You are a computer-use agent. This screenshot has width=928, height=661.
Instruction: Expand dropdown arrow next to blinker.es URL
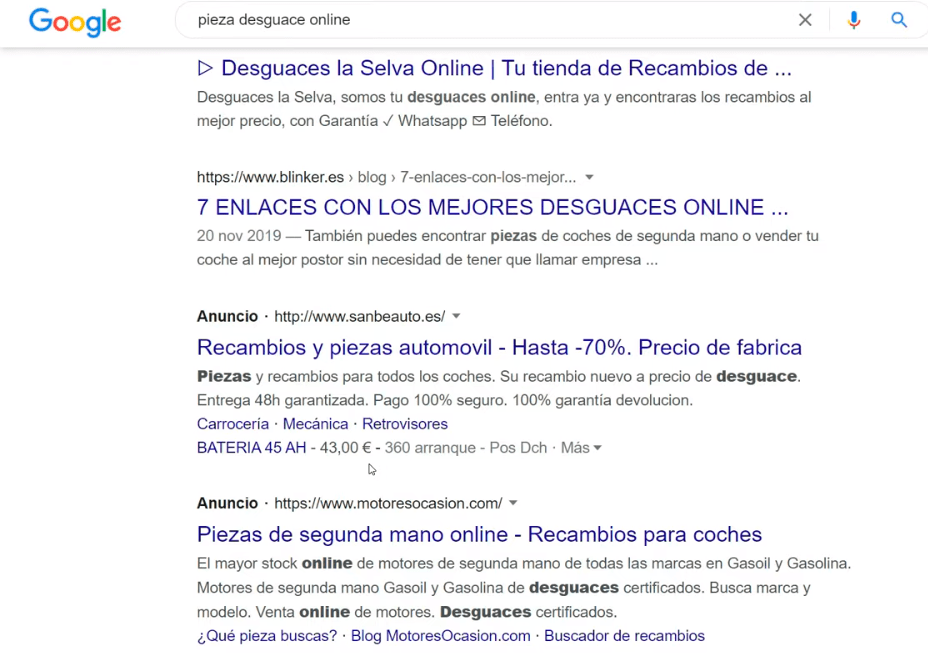coord(589,177)
